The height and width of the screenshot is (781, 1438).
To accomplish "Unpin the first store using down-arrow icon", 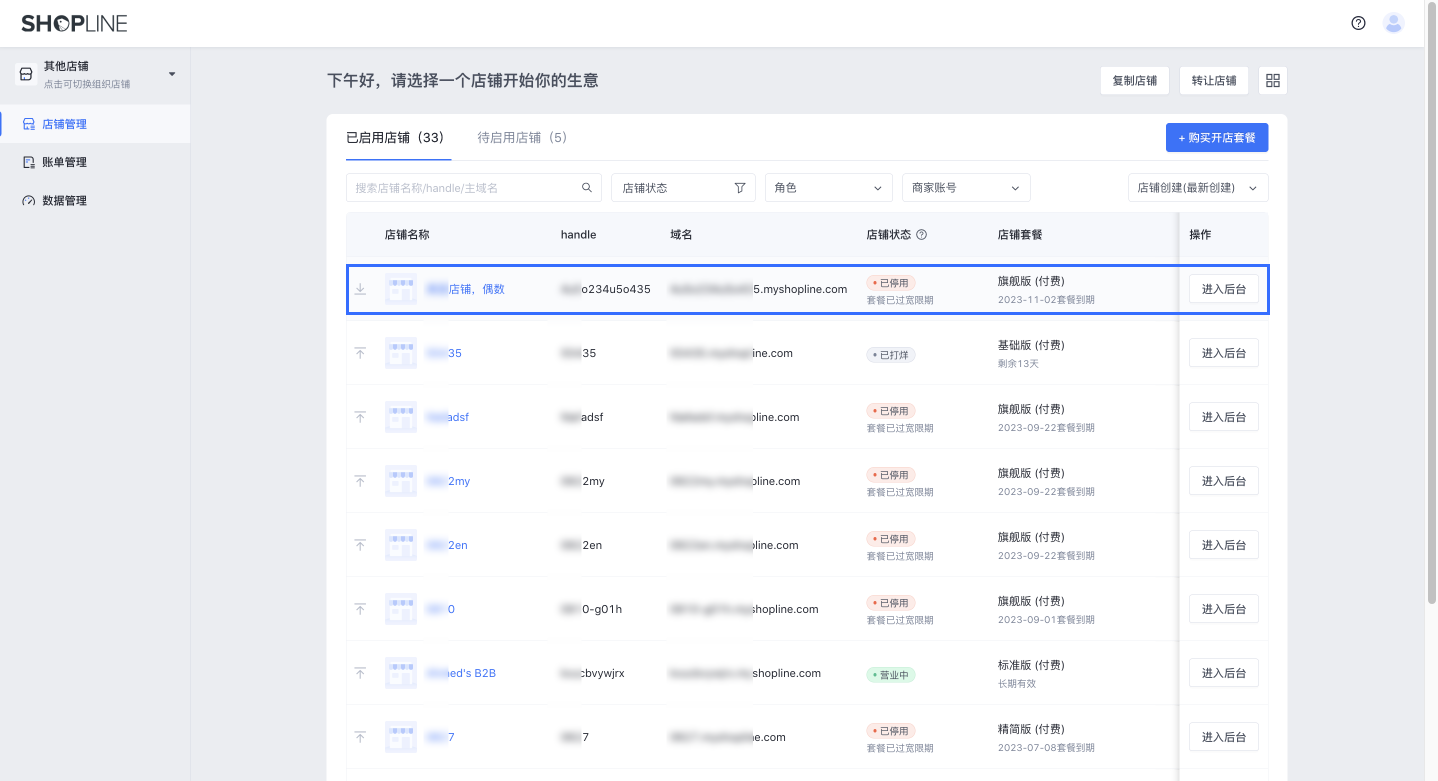I will point(360,289).
